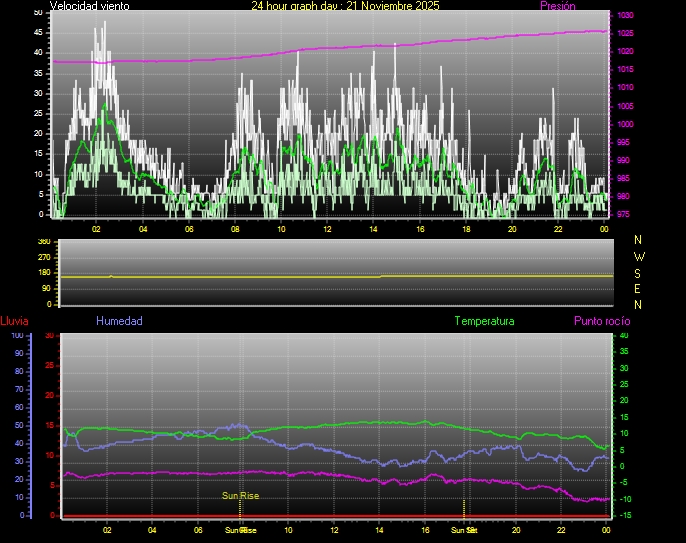Select the 360 value on wind direction axis

(x=43, y=242)
